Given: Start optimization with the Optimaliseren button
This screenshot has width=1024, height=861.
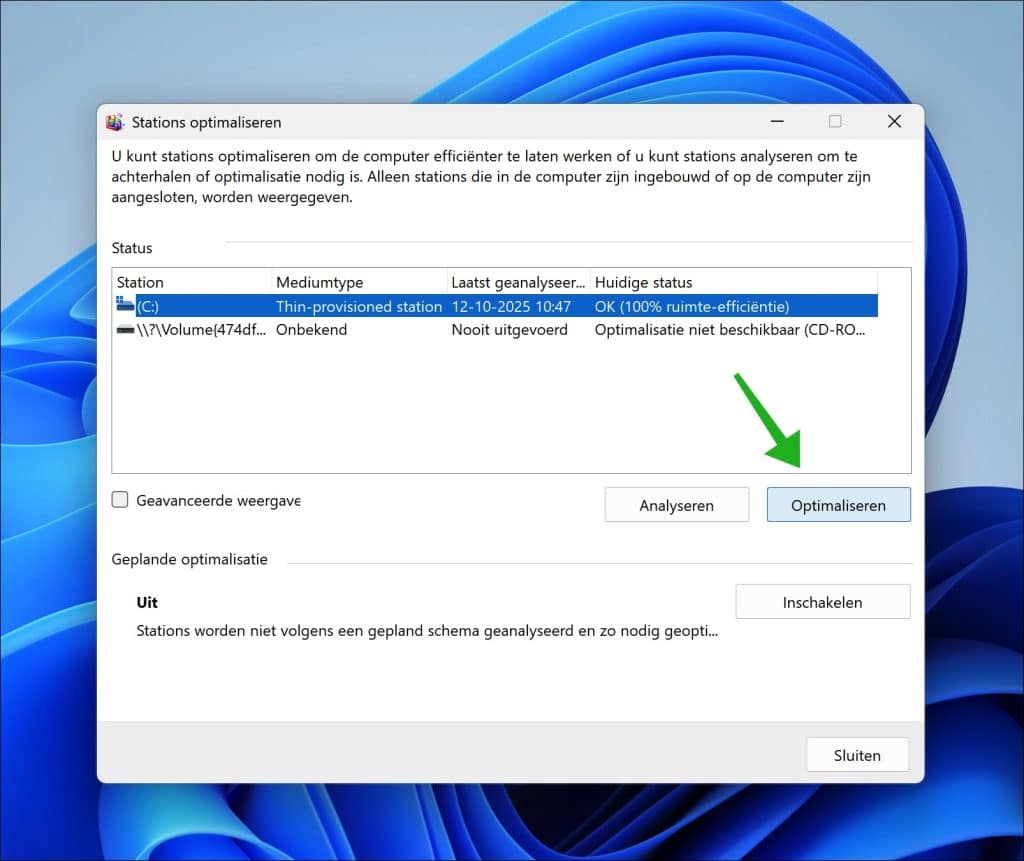Looking at the screenshot, I should point(838,505).
